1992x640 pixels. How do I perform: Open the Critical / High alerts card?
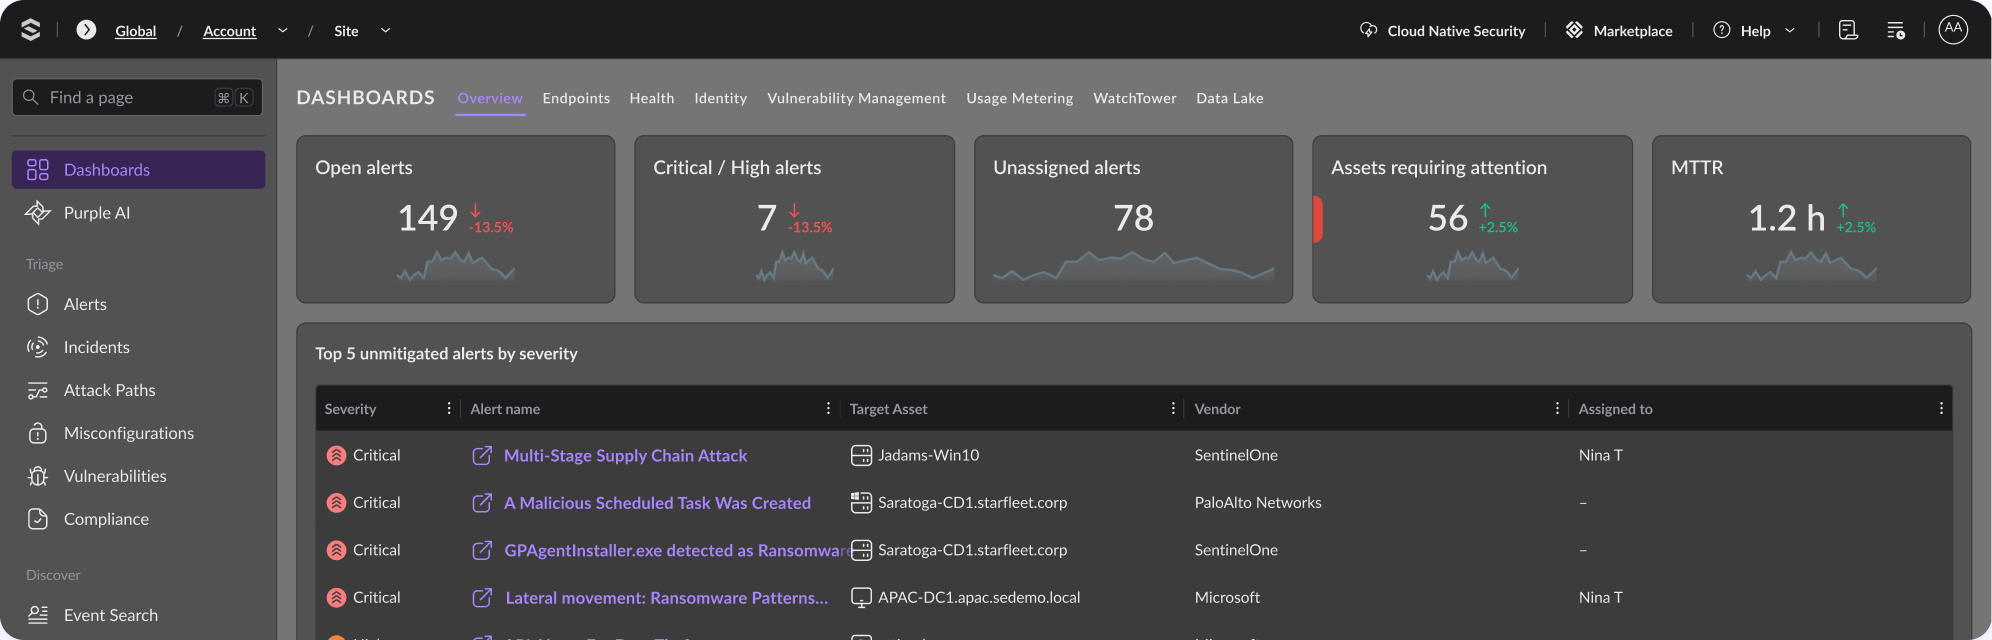795,219
